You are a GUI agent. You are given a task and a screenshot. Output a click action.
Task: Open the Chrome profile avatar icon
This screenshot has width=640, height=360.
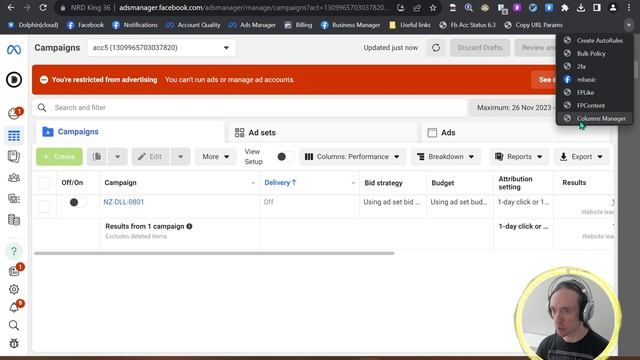tap(613, 8)
